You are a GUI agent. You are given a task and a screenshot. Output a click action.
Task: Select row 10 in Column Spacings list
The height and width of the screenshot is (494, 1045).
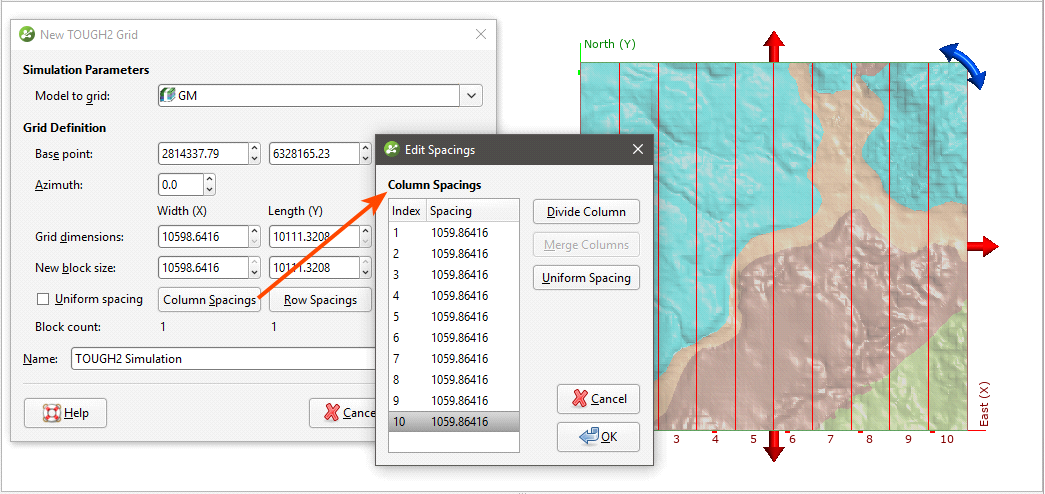coord(453,422)
